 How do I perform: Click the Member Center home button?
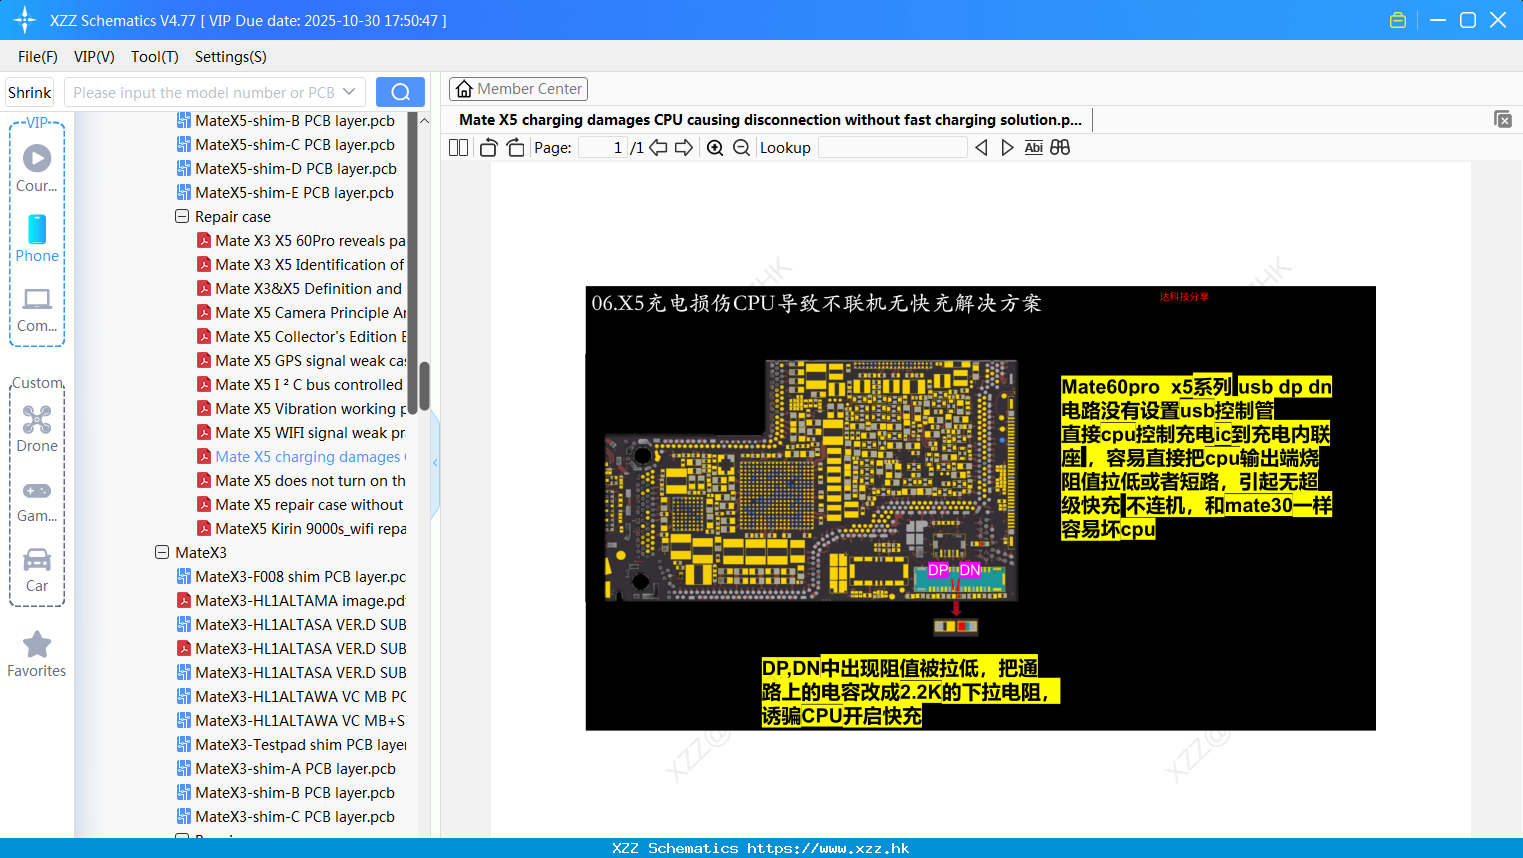(518, 89)
